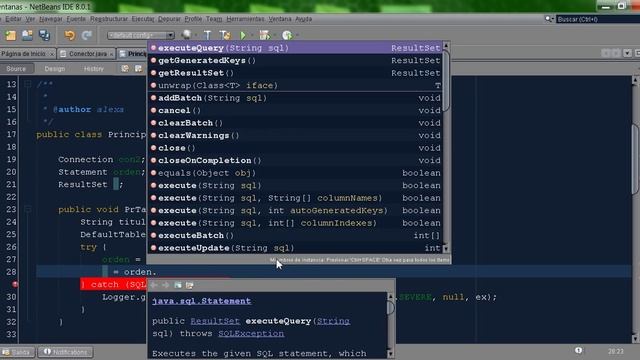Screen dimensions: 640x360
Task: Run the project with the green play icon
Action: (243, 36)
